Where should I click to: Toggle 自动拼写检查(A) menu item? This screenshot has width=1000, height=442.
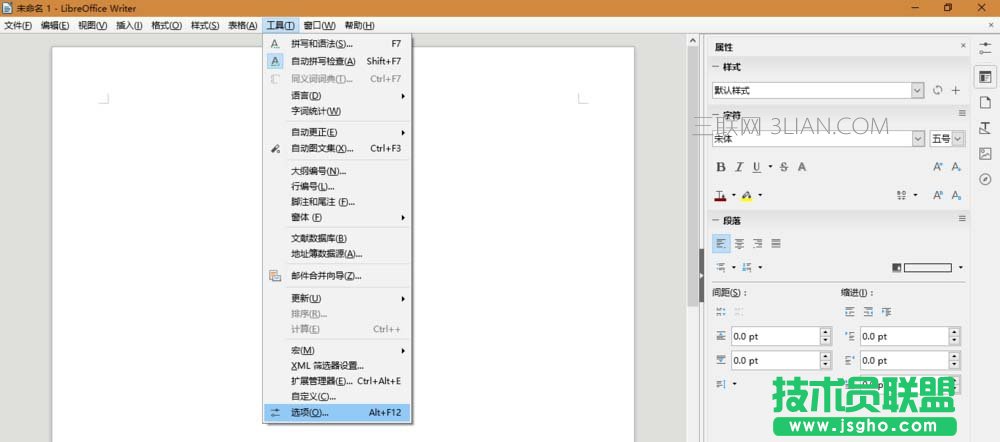click(x=337, y=61)
